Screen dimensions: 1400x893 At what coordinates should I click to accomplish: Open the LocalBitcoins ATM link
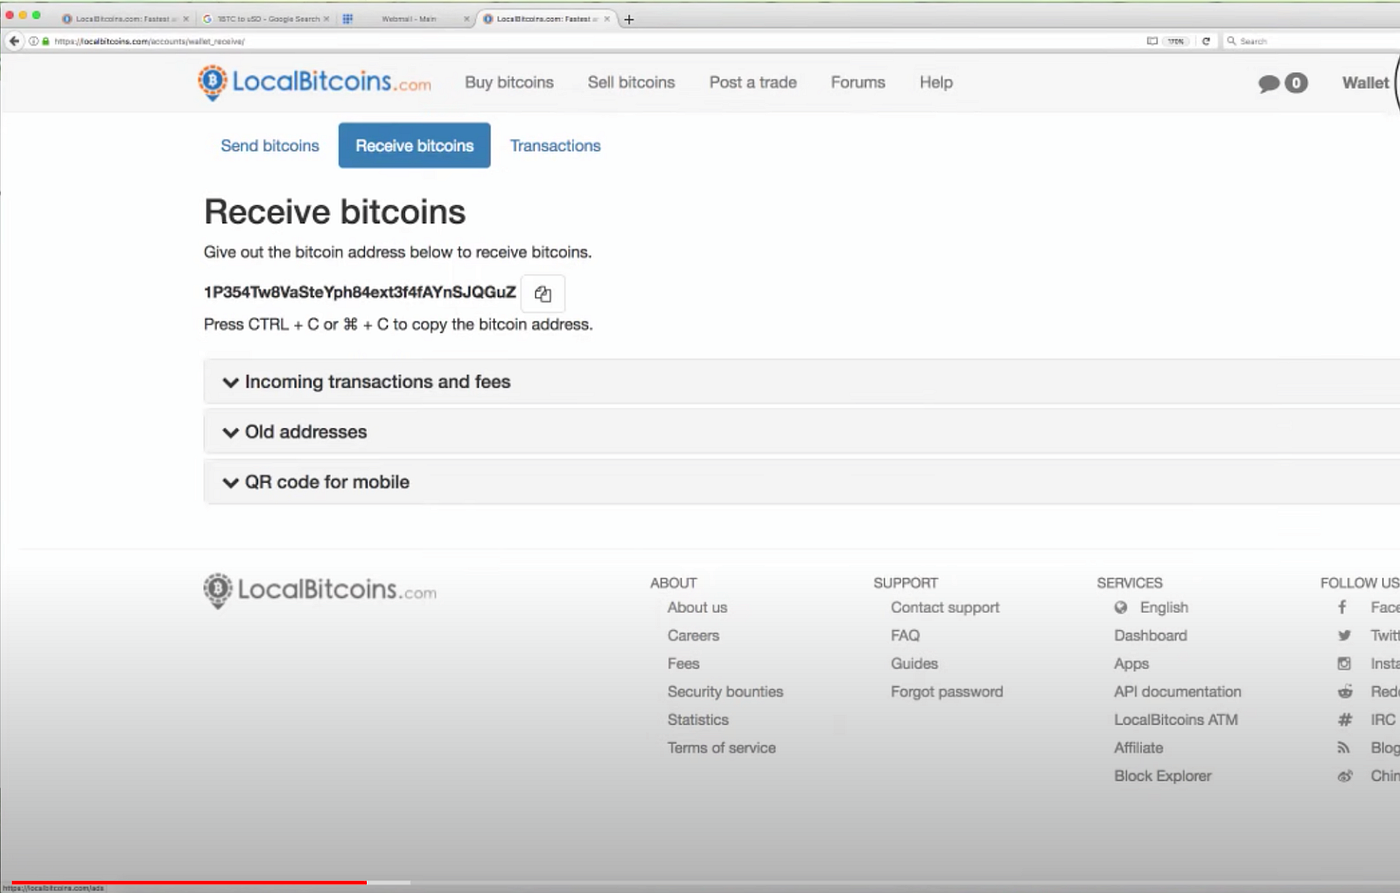point(1175,719)
